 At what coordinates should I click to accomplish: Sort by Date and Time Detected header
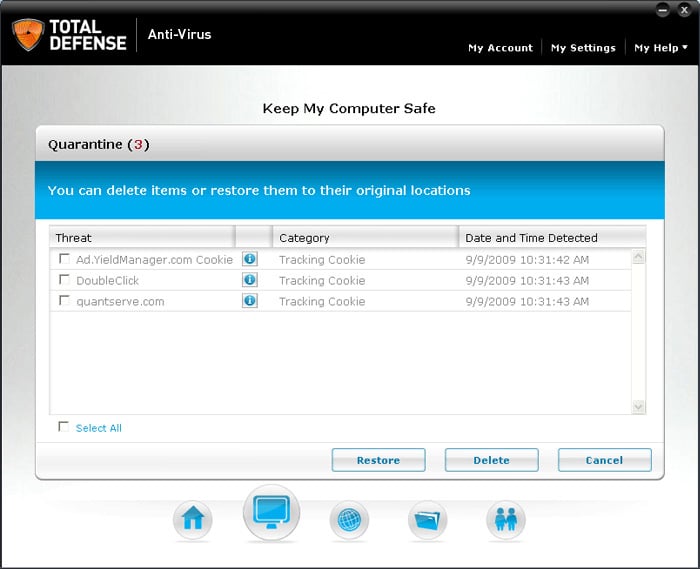[x=552, y=237]
